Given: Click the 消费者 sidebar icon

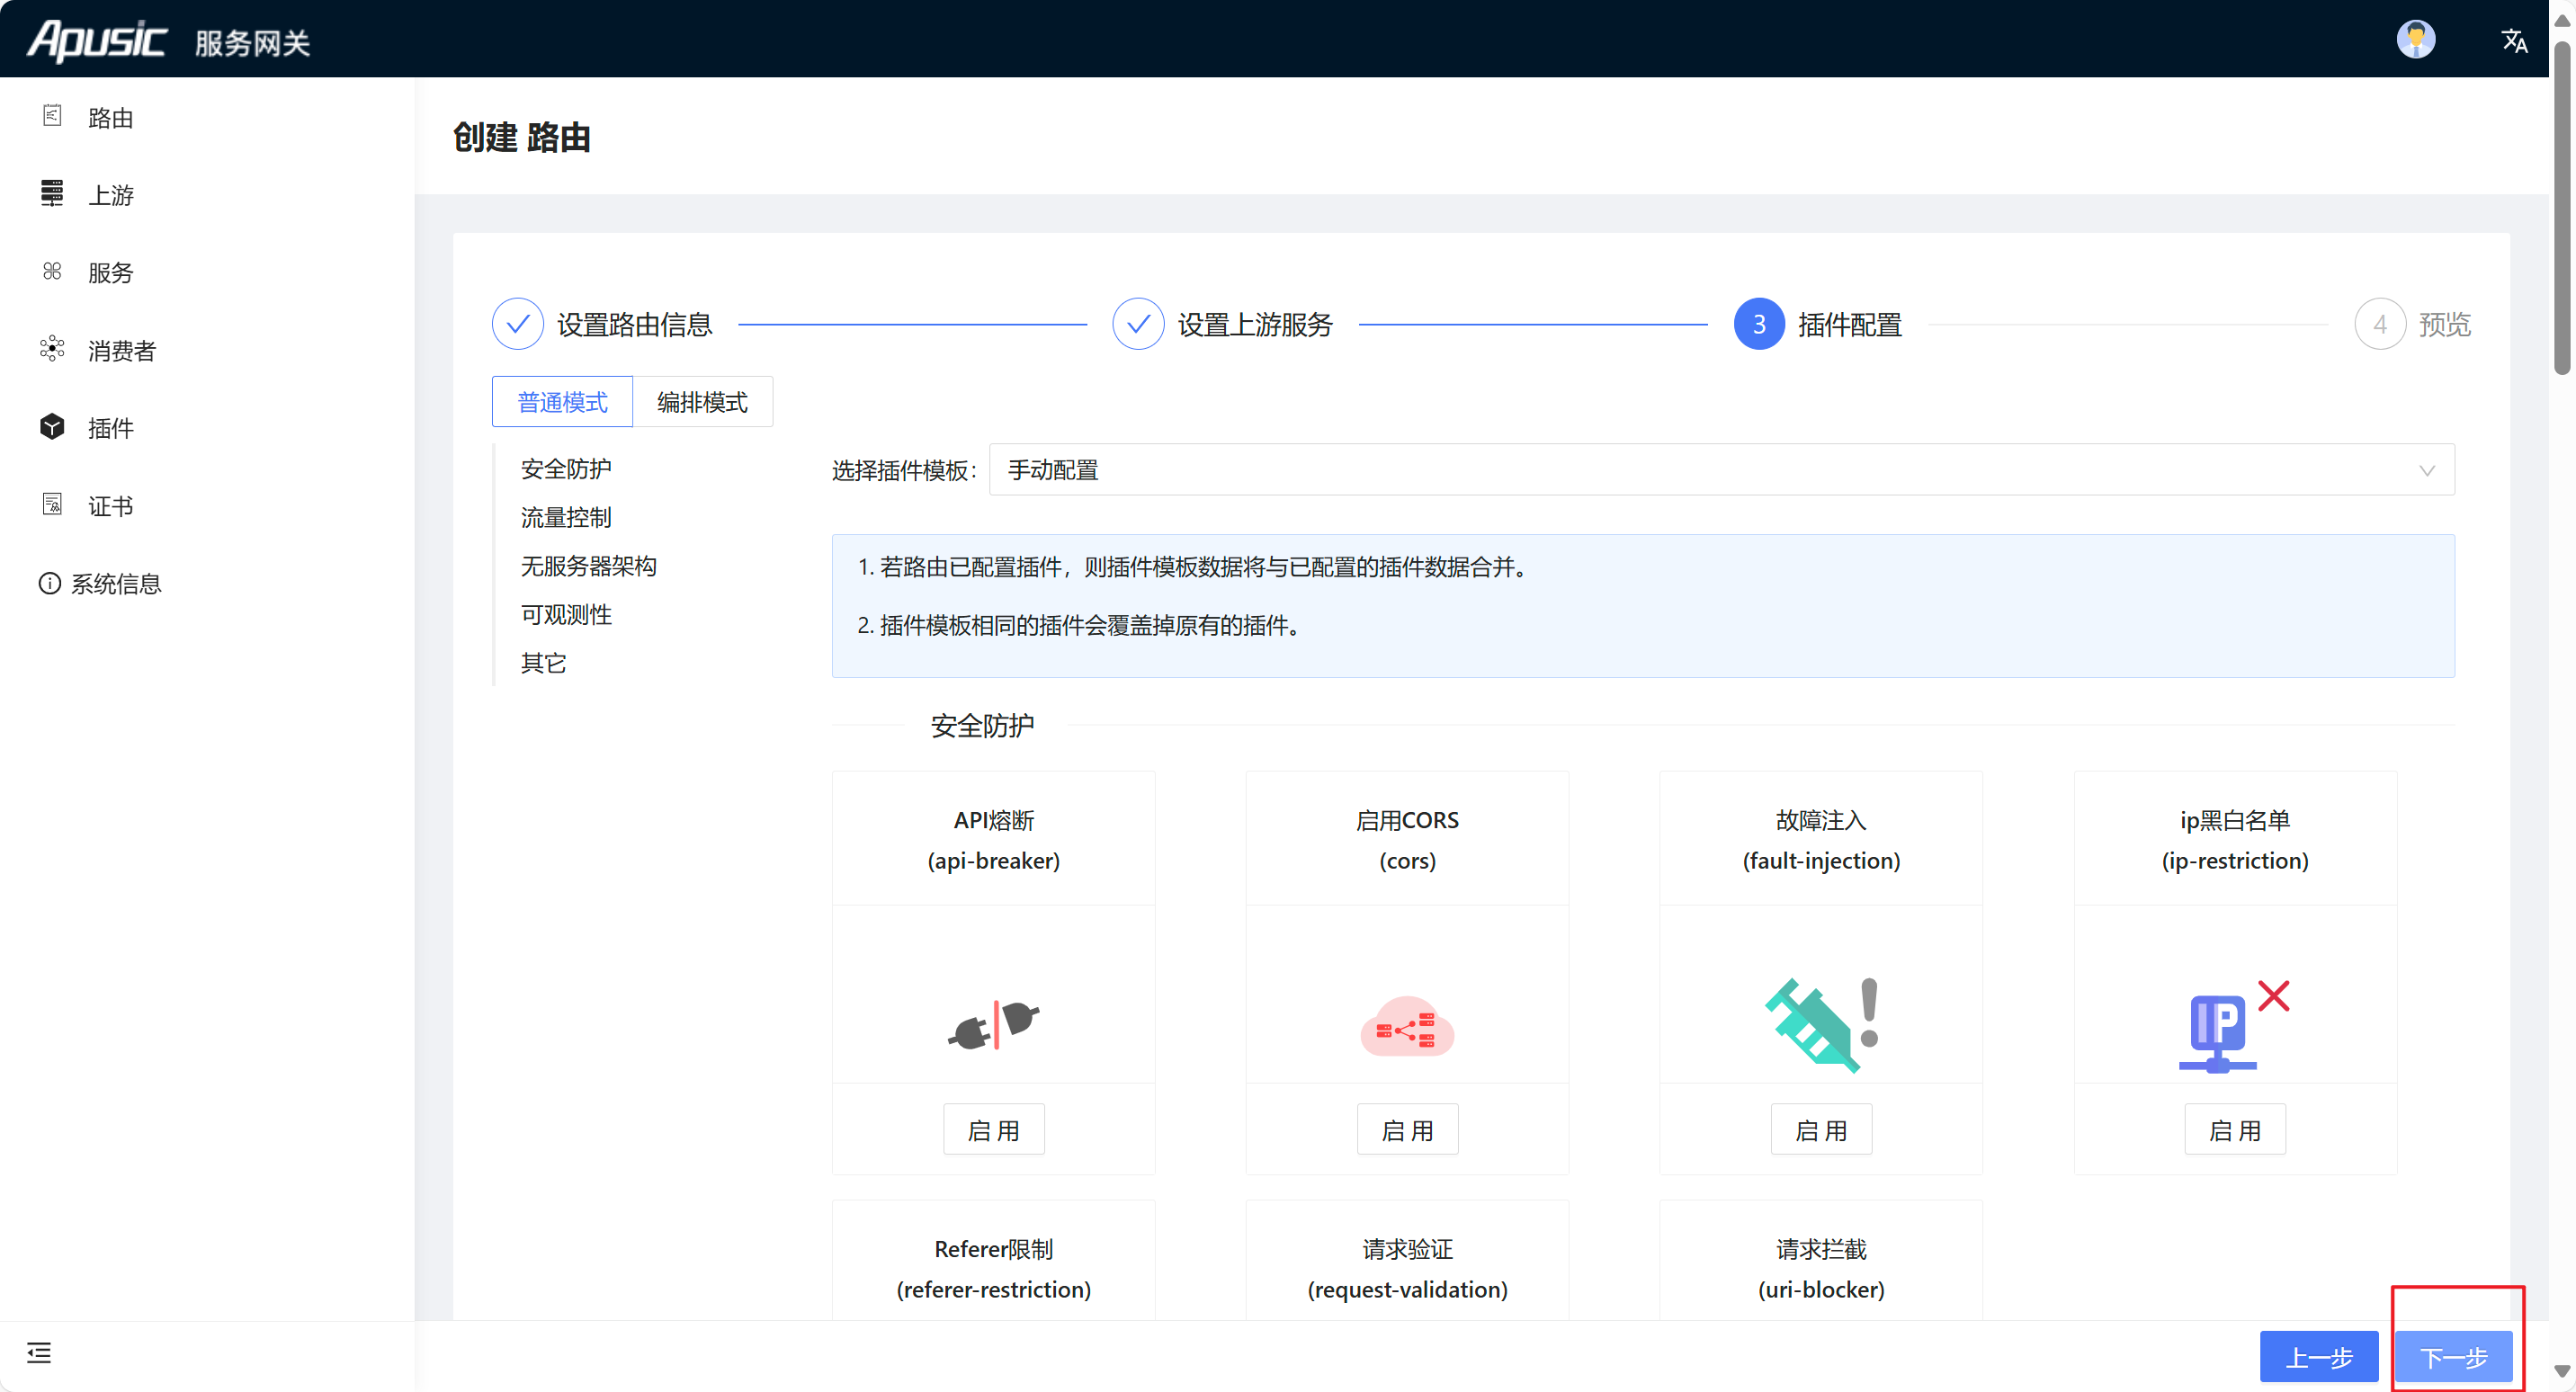Looking at the screenshot, I should [52, 349].
